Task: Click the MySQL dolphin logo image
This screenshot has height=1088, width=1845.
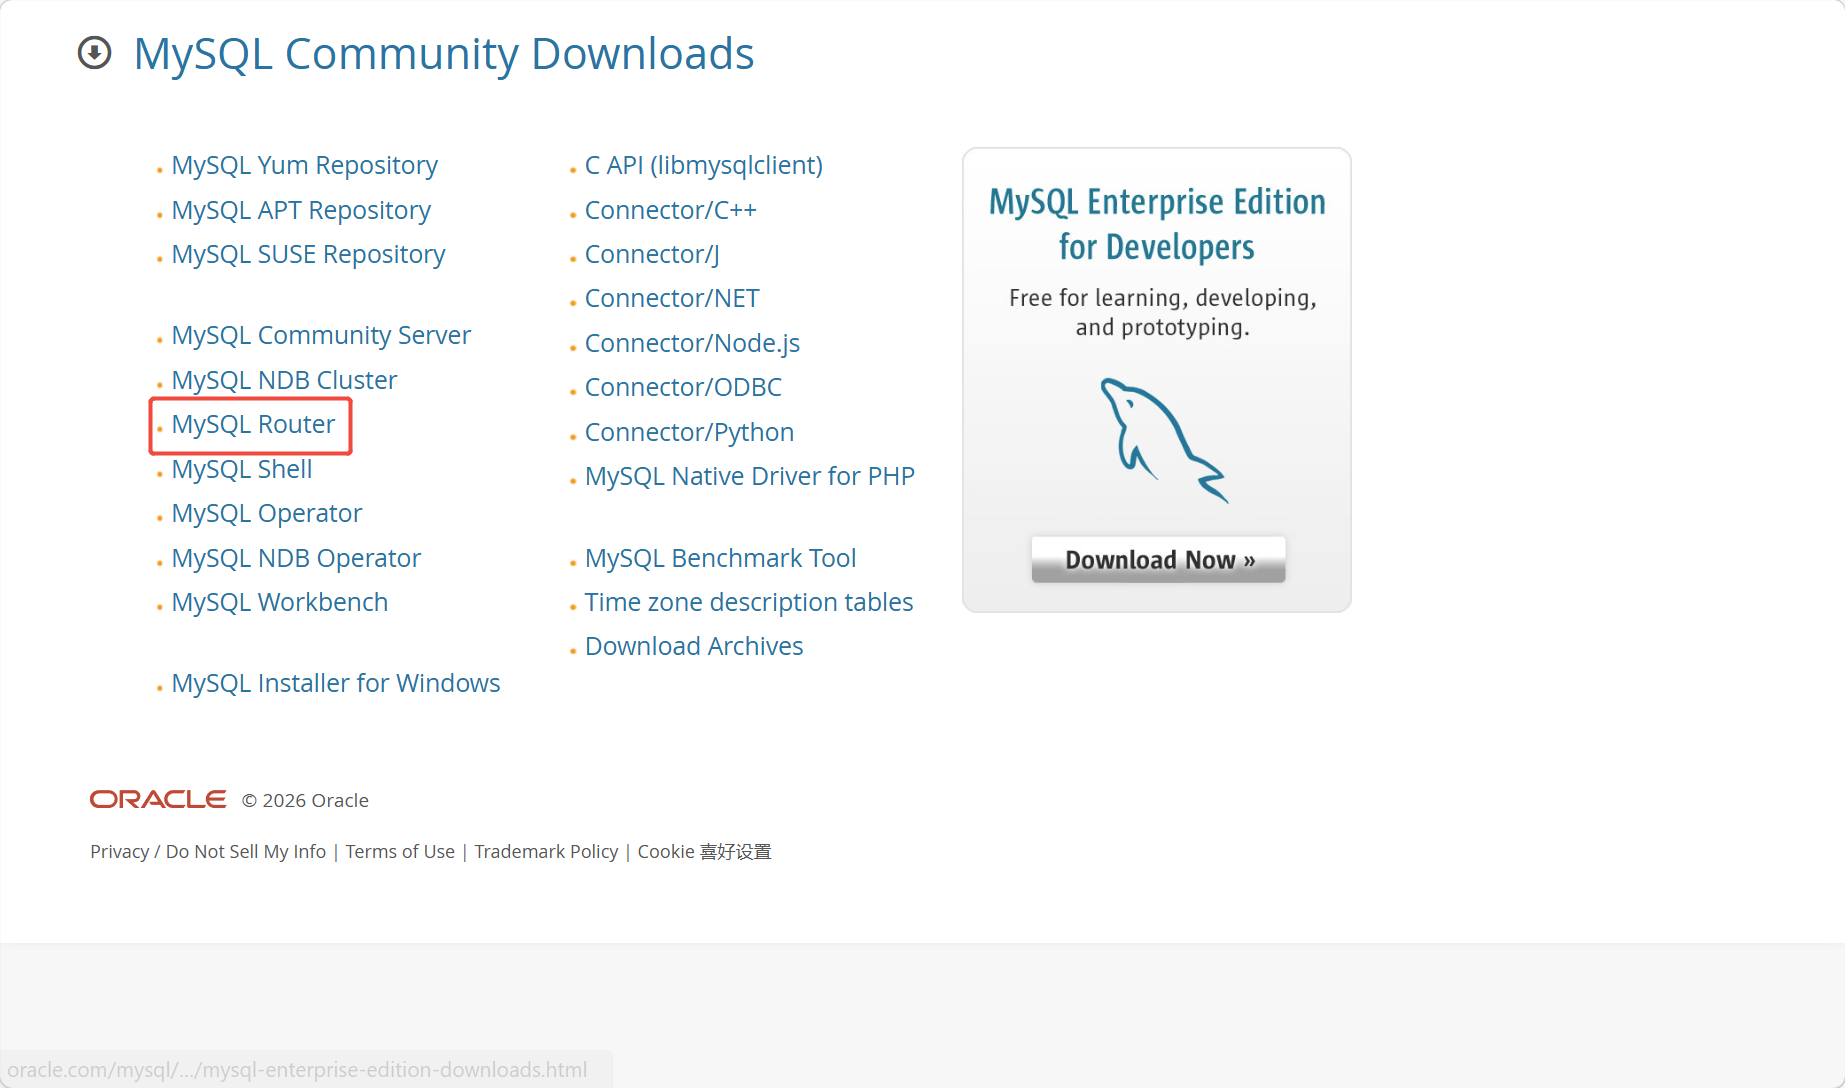Action: pos(1164,440)
